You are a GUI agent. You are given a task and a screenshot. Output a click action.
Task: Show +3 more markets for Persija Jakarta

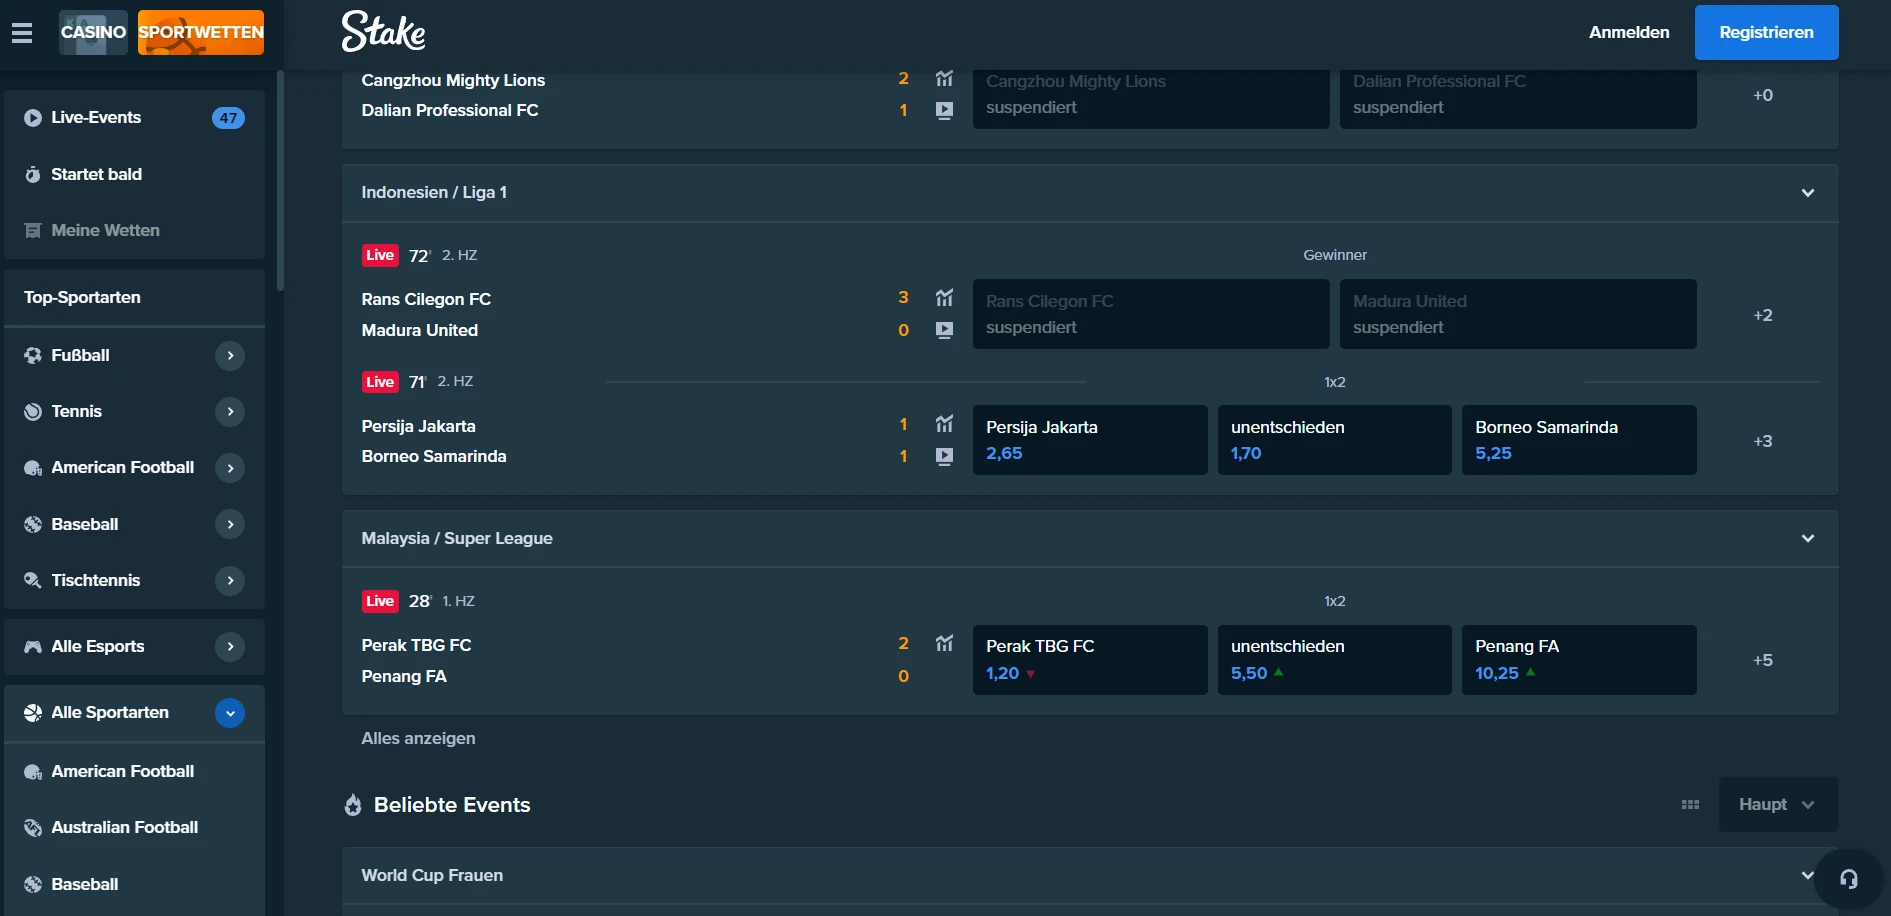[x=1763, y=441]
